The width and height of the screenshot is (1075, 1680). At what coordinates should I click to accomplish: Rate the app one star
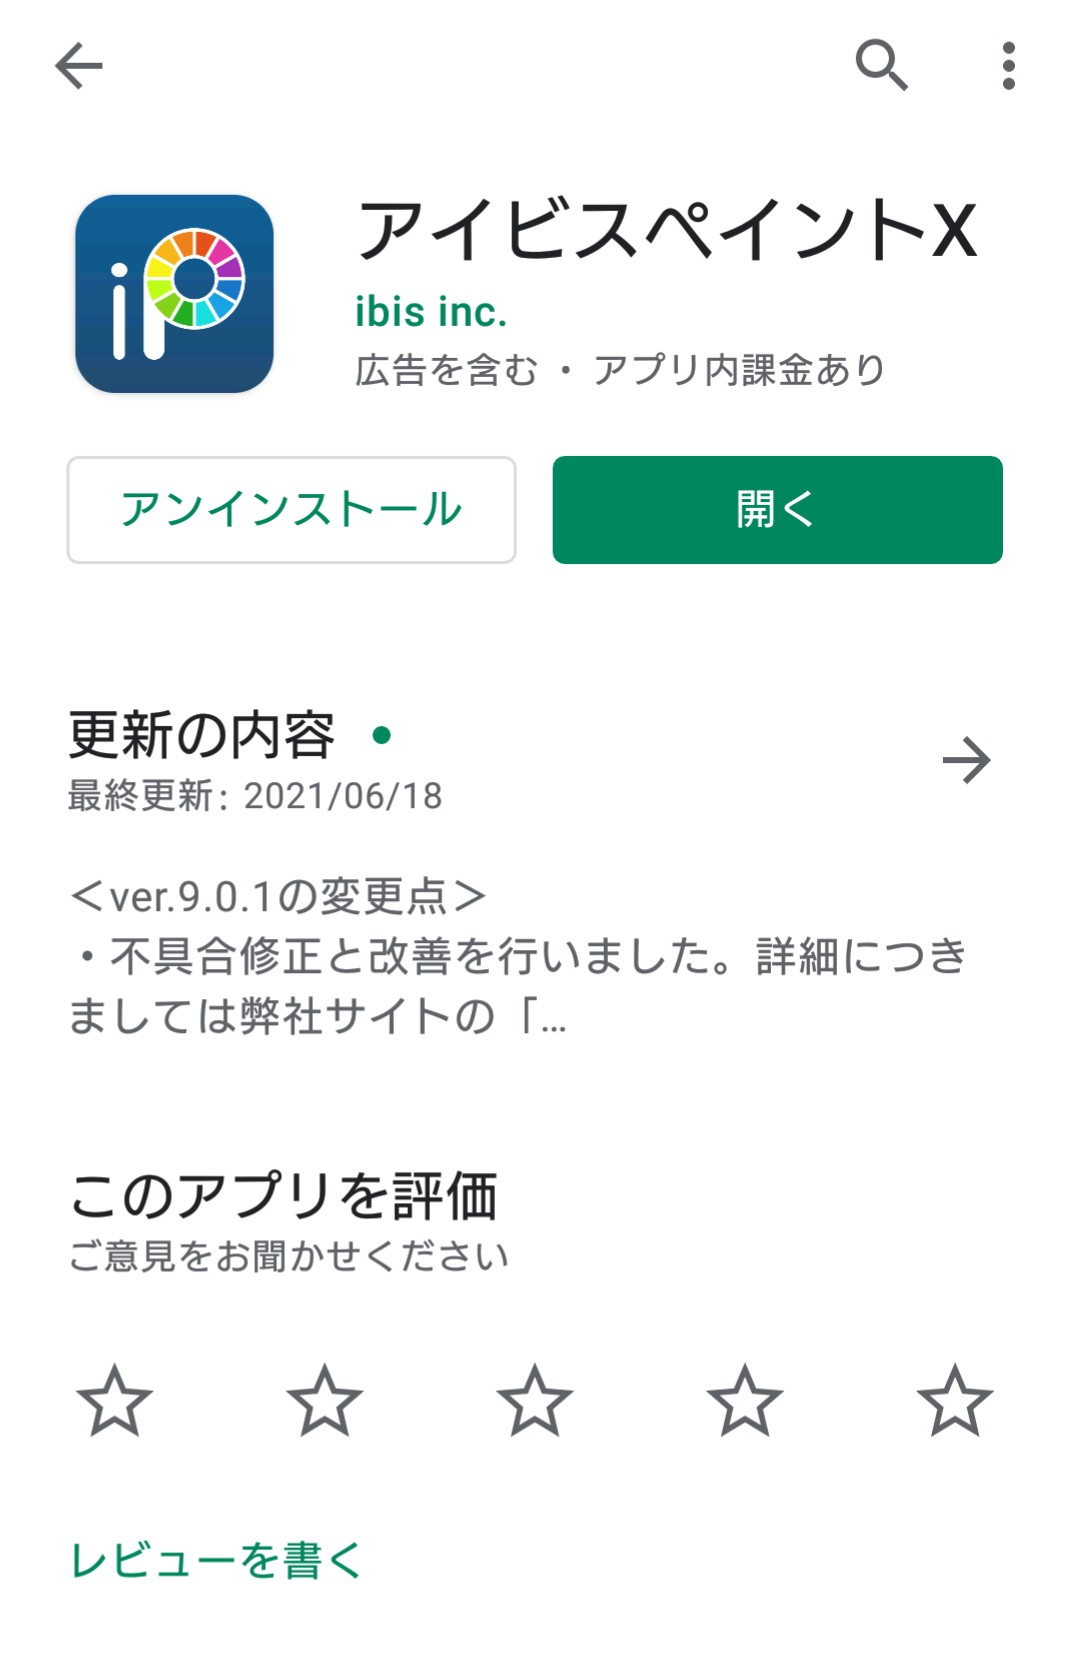tap(115, 1400)
